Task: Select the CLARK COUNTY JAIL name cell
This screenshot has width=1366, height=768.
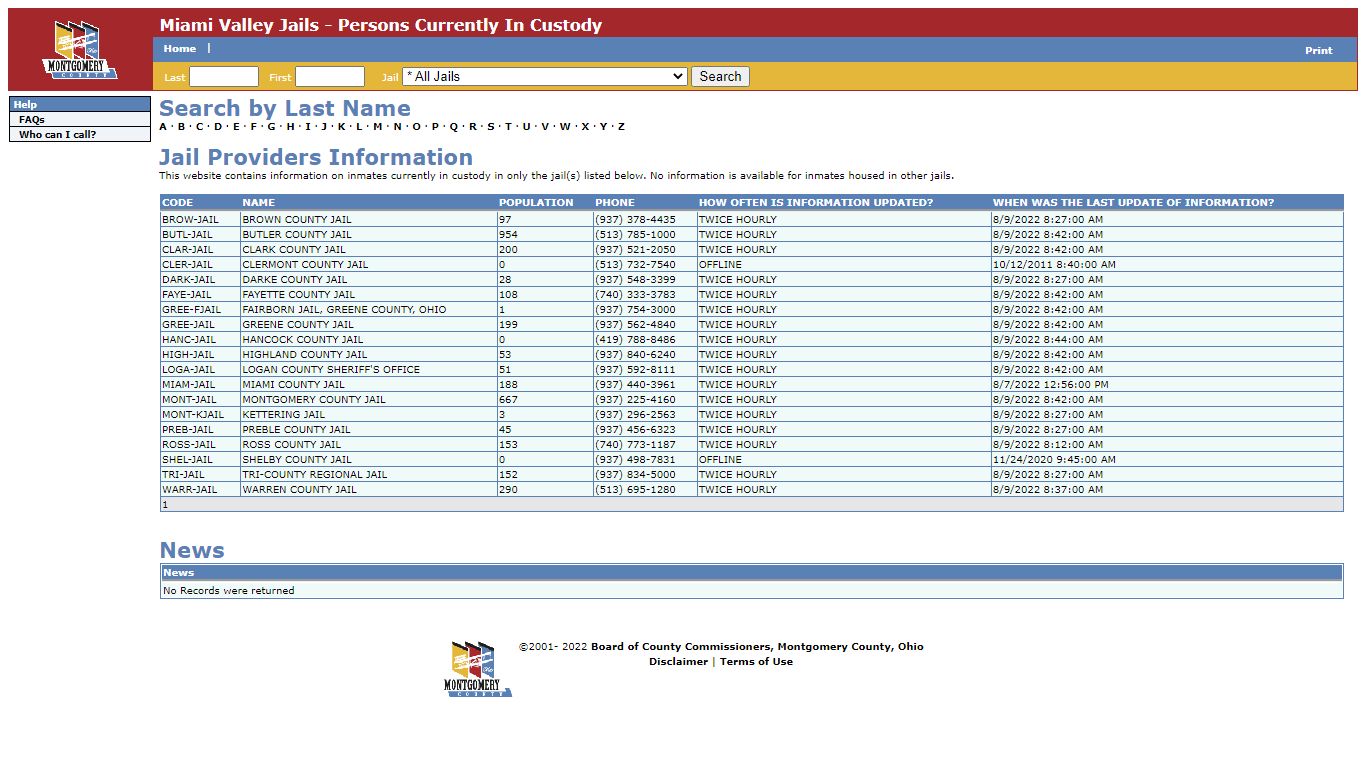Action: (369, 249)
